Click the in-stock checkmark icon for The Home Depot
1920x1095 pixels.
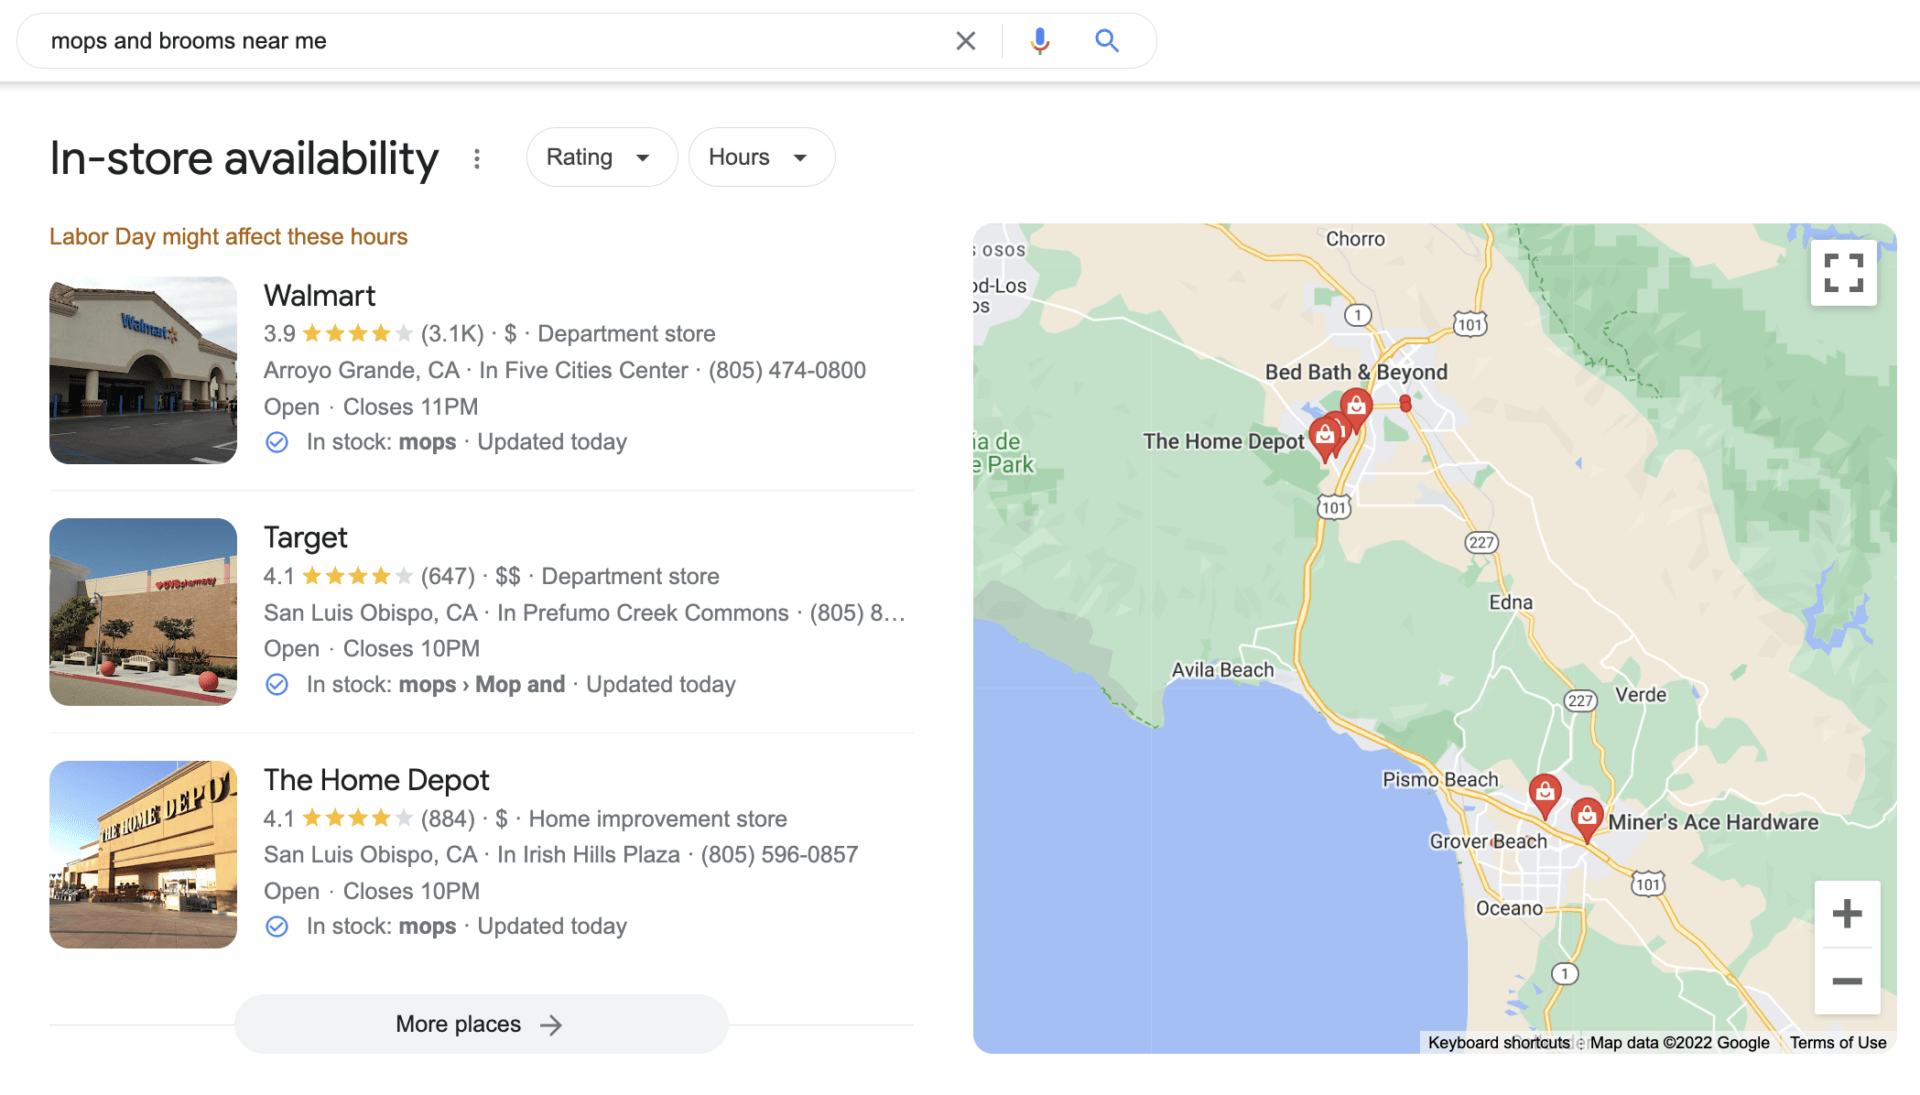[x=277, y=926]
